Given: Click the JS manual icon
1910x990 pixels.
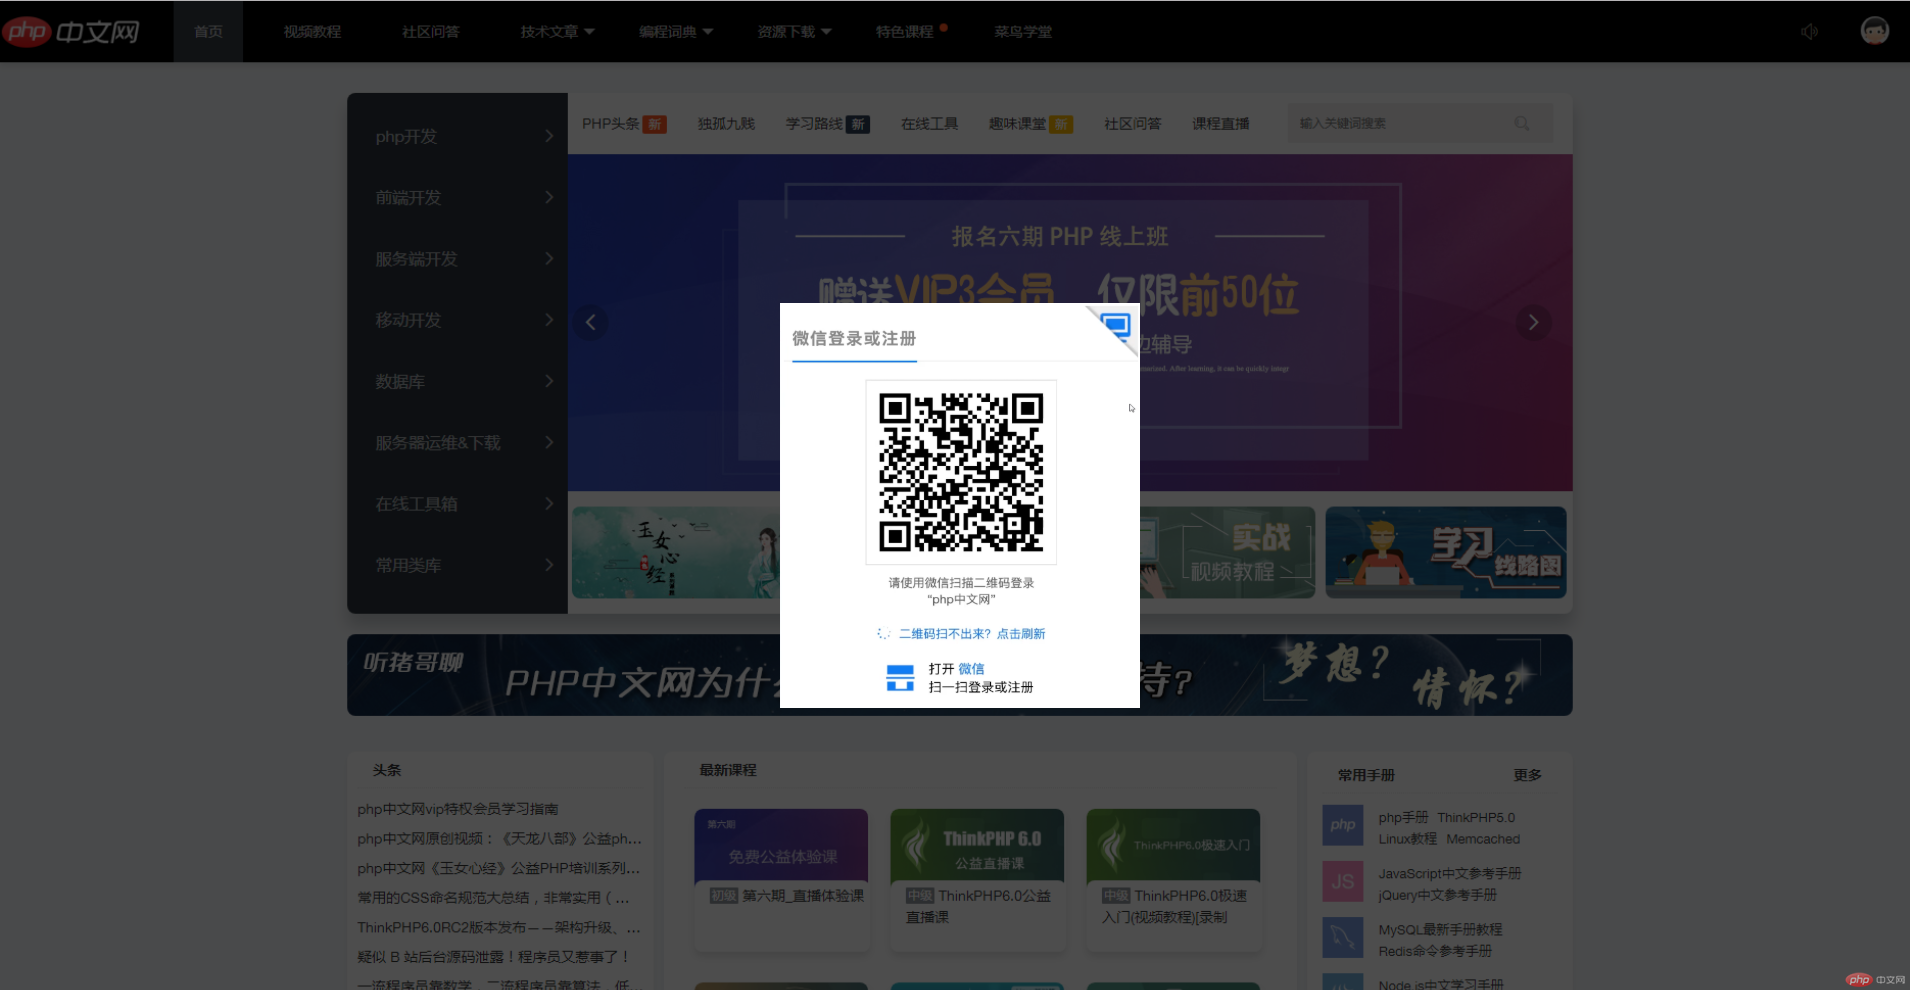Looking at the screenshot, I should pyautogui.click(x=1342, y=881).
